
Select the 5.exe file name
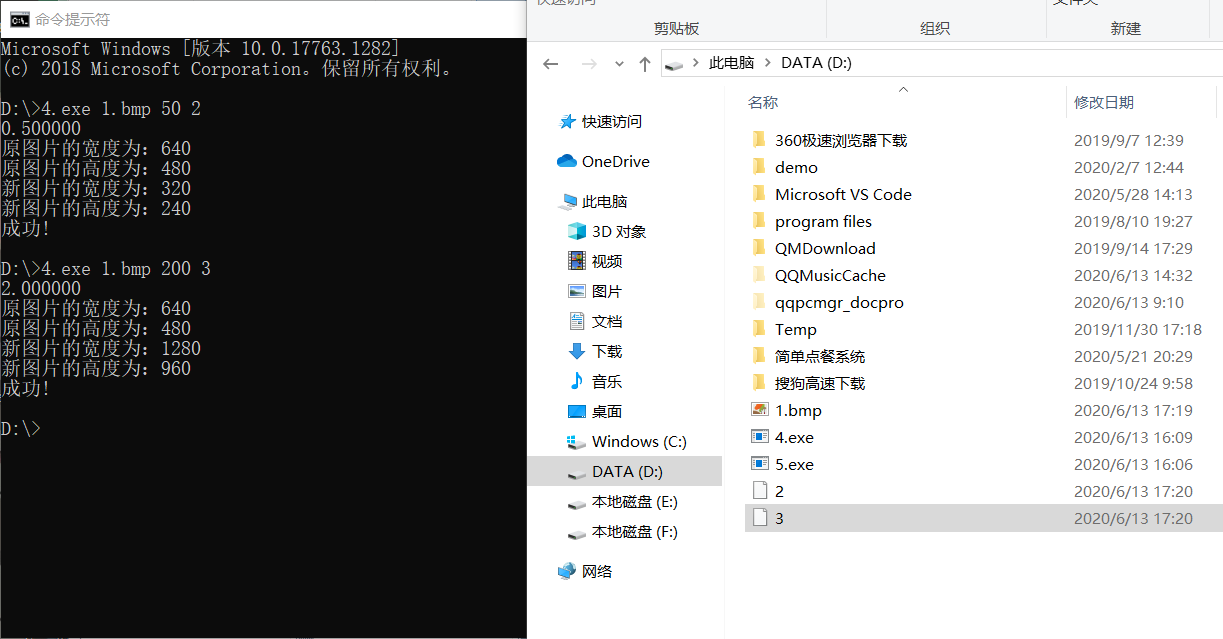(x=794, y=464)
